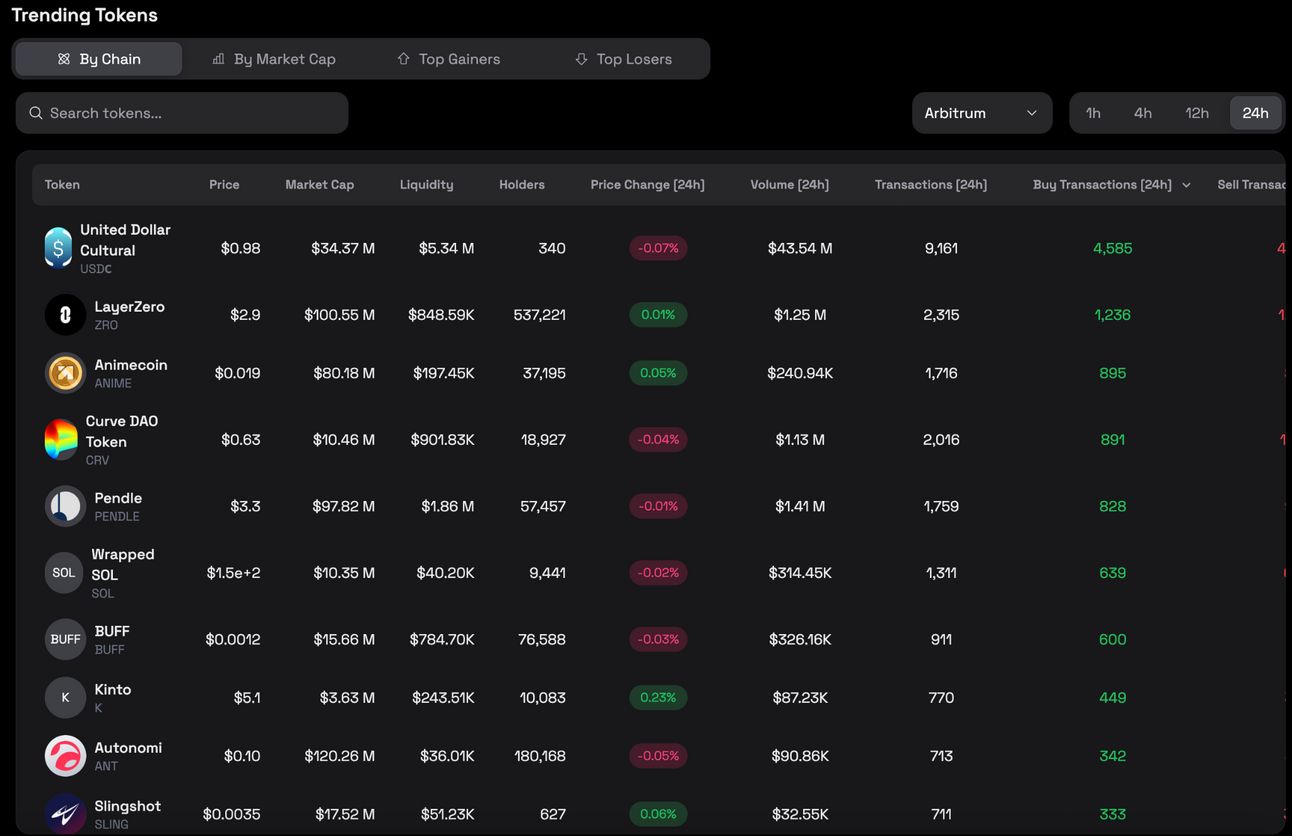Select the 1h timeframe

coord(1093,113)
